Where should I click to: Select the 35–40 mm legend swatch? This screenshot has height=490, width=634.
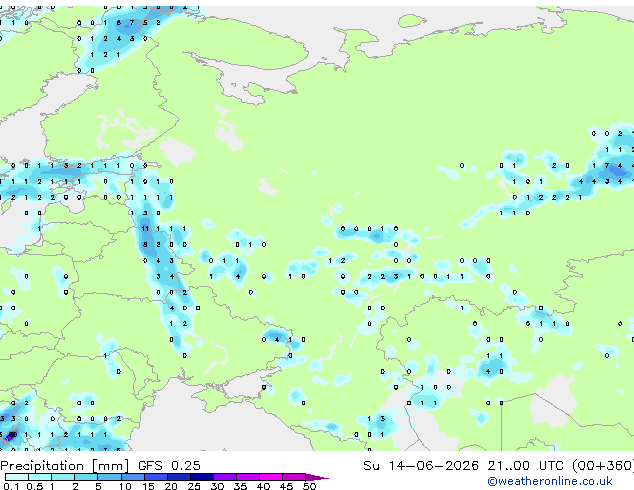(x=247, y=477)
